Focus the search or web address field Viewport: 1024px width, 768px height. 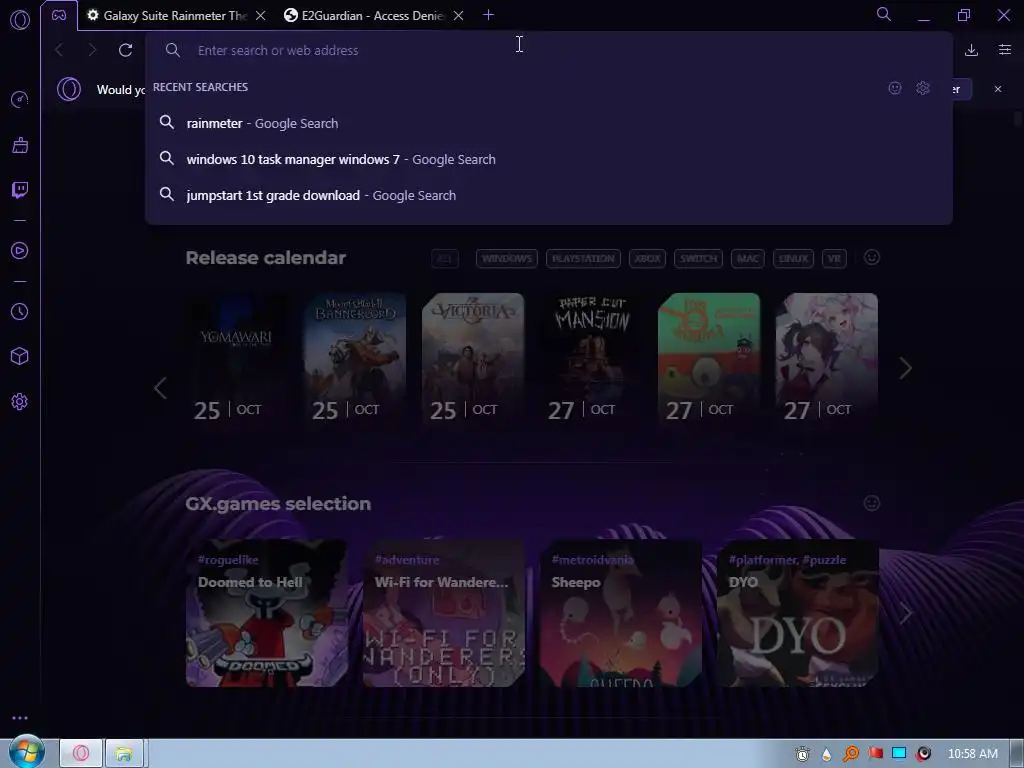point(549,50)
